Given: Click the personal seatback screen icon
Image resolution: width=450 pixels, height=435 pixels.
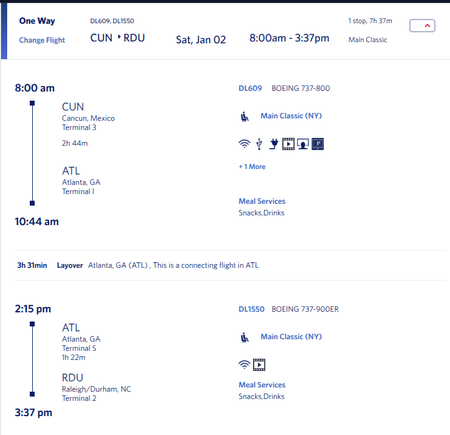Looking at the screenshot, I should point(303,144).
